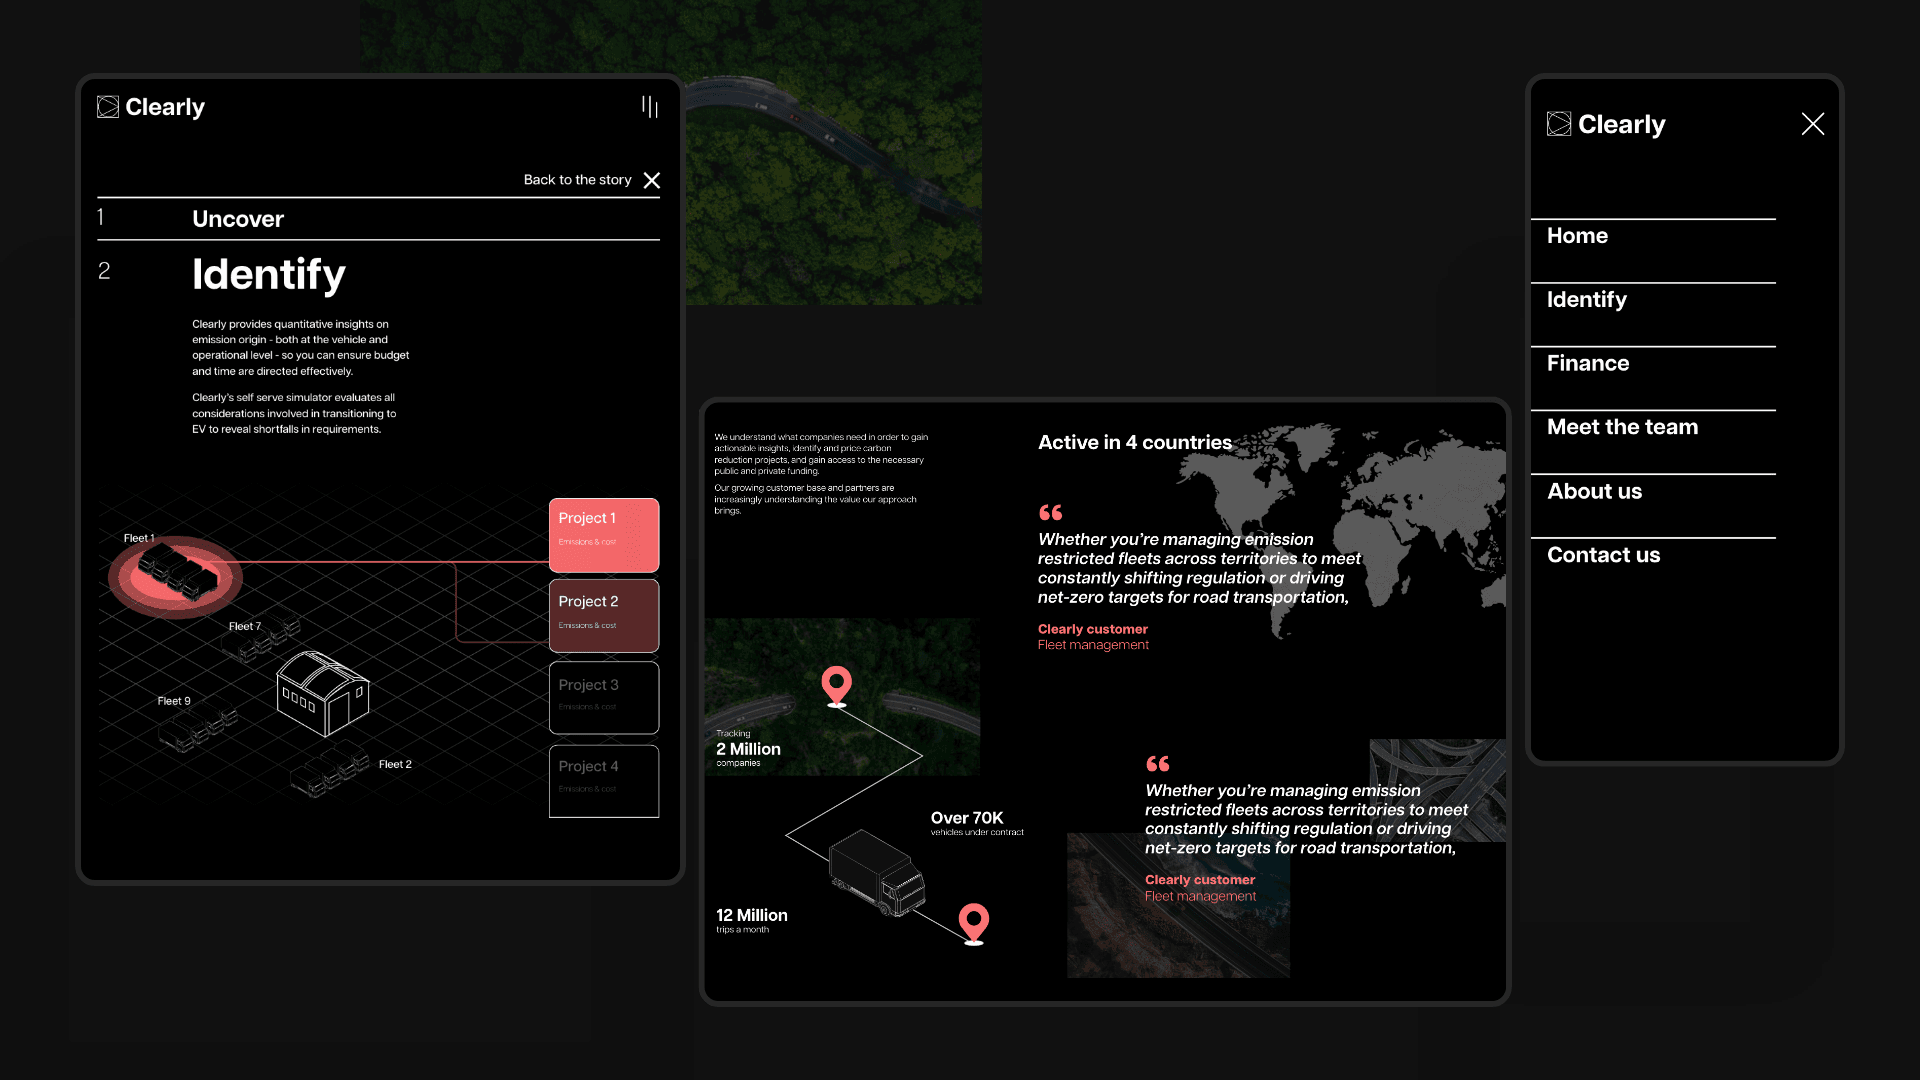Select the Project 2 card
The image size is (1920, 1080).
pos(603,616)
